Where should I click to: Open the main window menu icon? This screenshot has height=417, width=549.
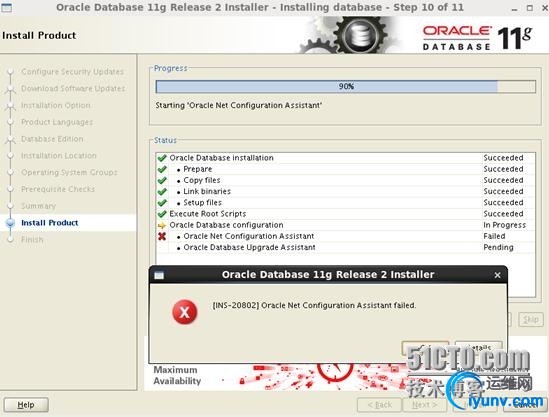coord(7,7)
